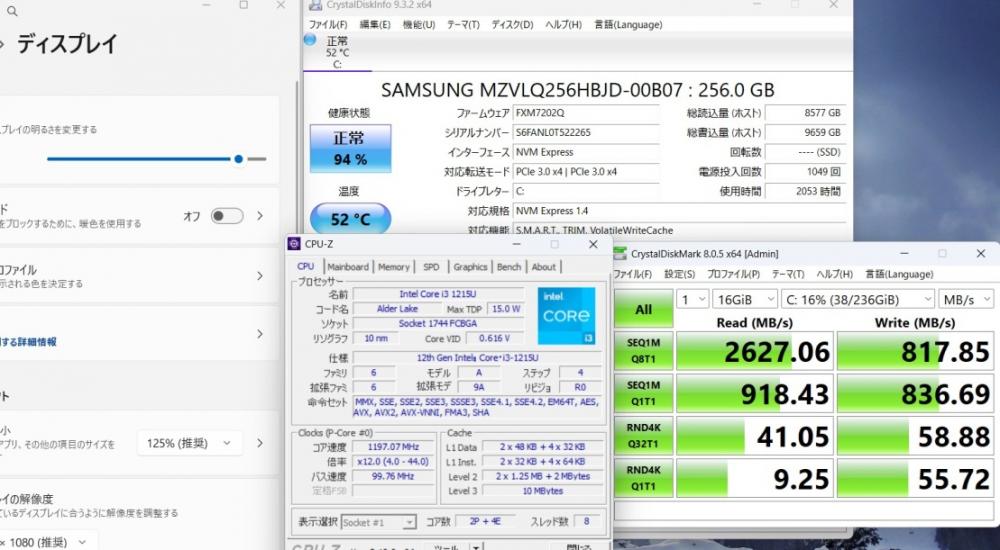Open 設定(S) menu in CrystalDiskMark
The image size is (1000, 550).
[x=679, y=274]
